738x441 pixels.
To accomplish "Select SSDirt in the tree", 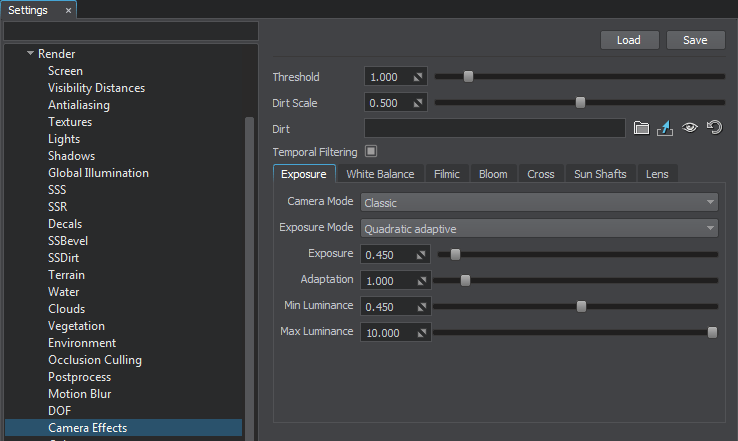I will (64, 257).
